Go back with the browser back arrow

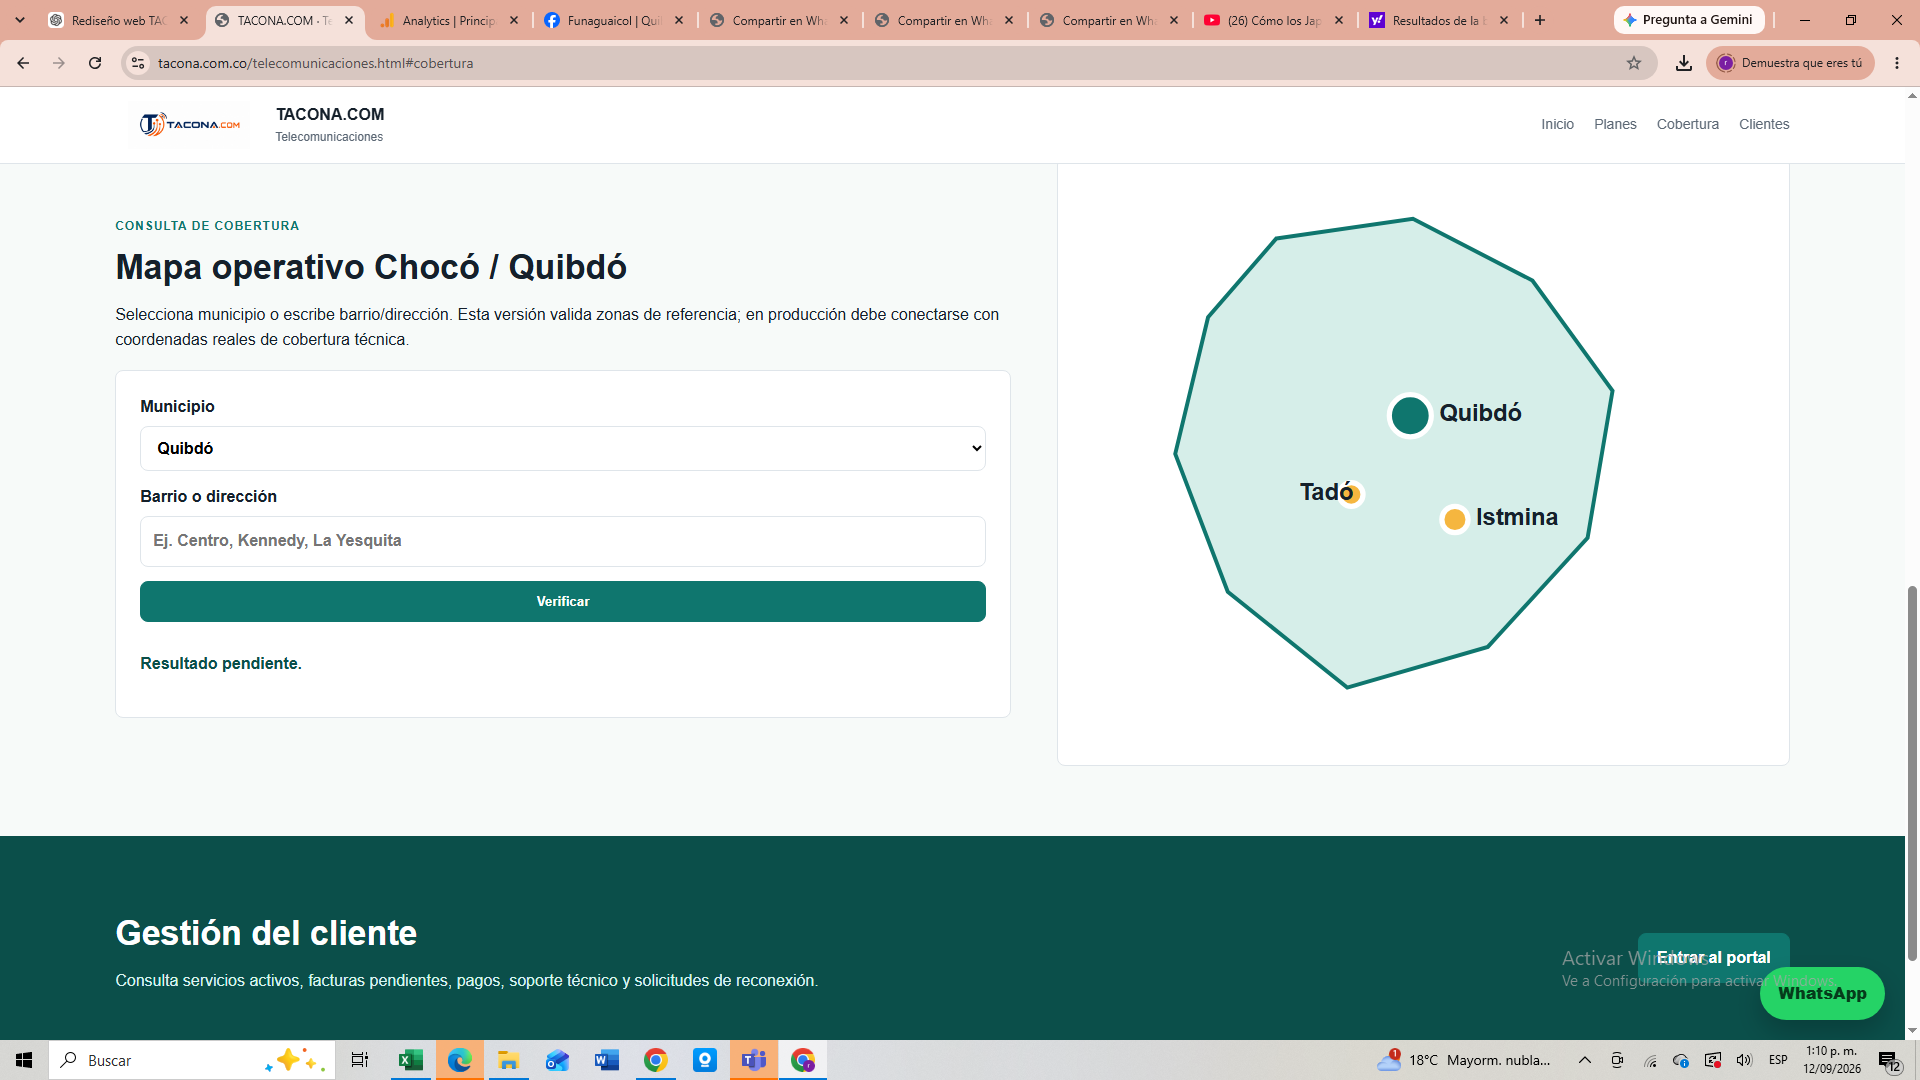[x=23, y=63]
